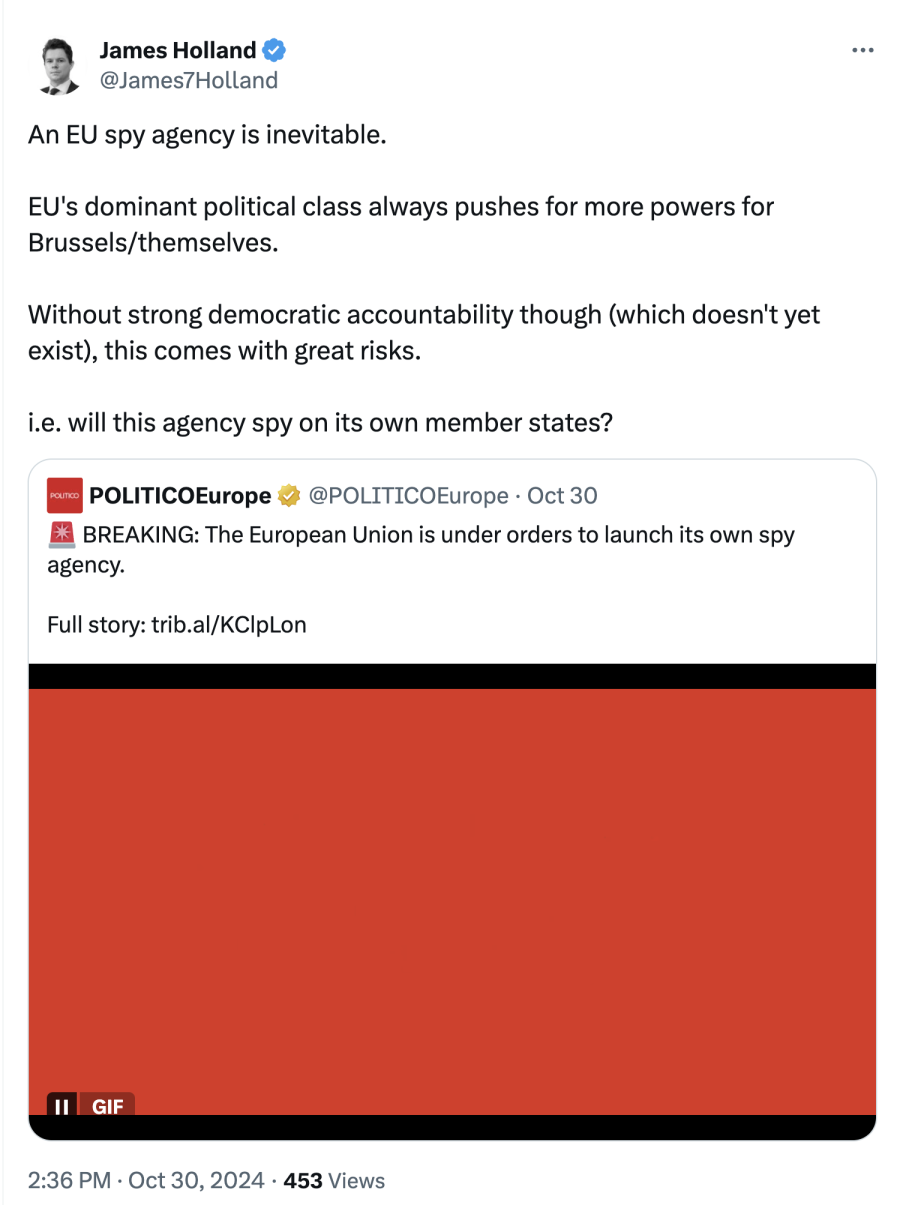The image size is (900, 1205).
Task: Click the 453 Views count
Action: click(x=334, y=1181)
